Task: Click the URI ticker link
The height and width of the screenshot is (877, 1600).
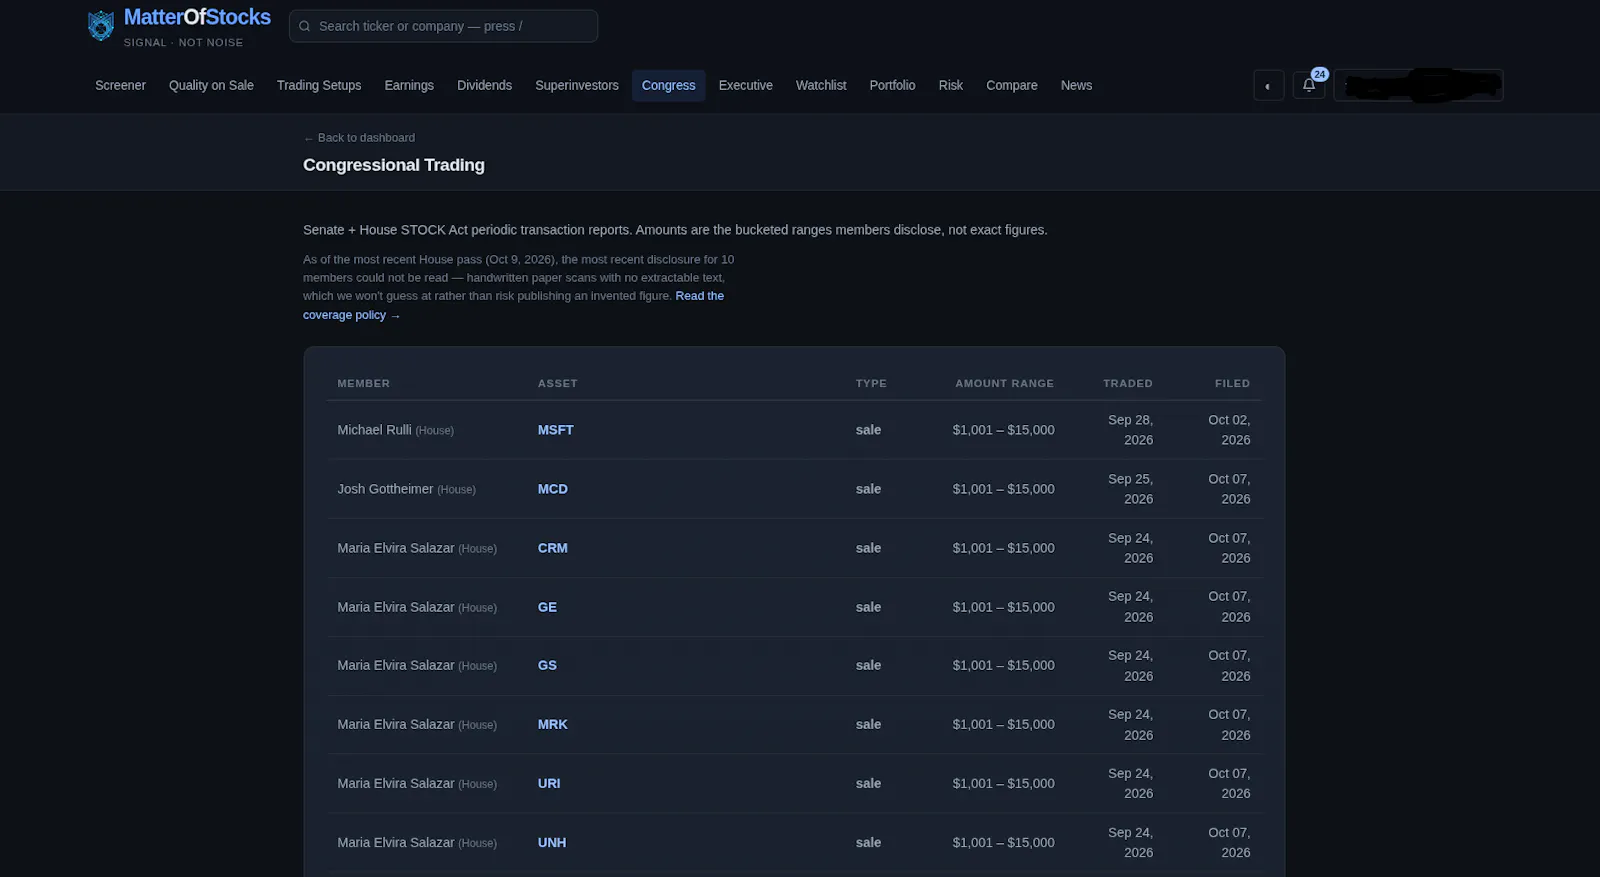Action: [x=549, y=783]
